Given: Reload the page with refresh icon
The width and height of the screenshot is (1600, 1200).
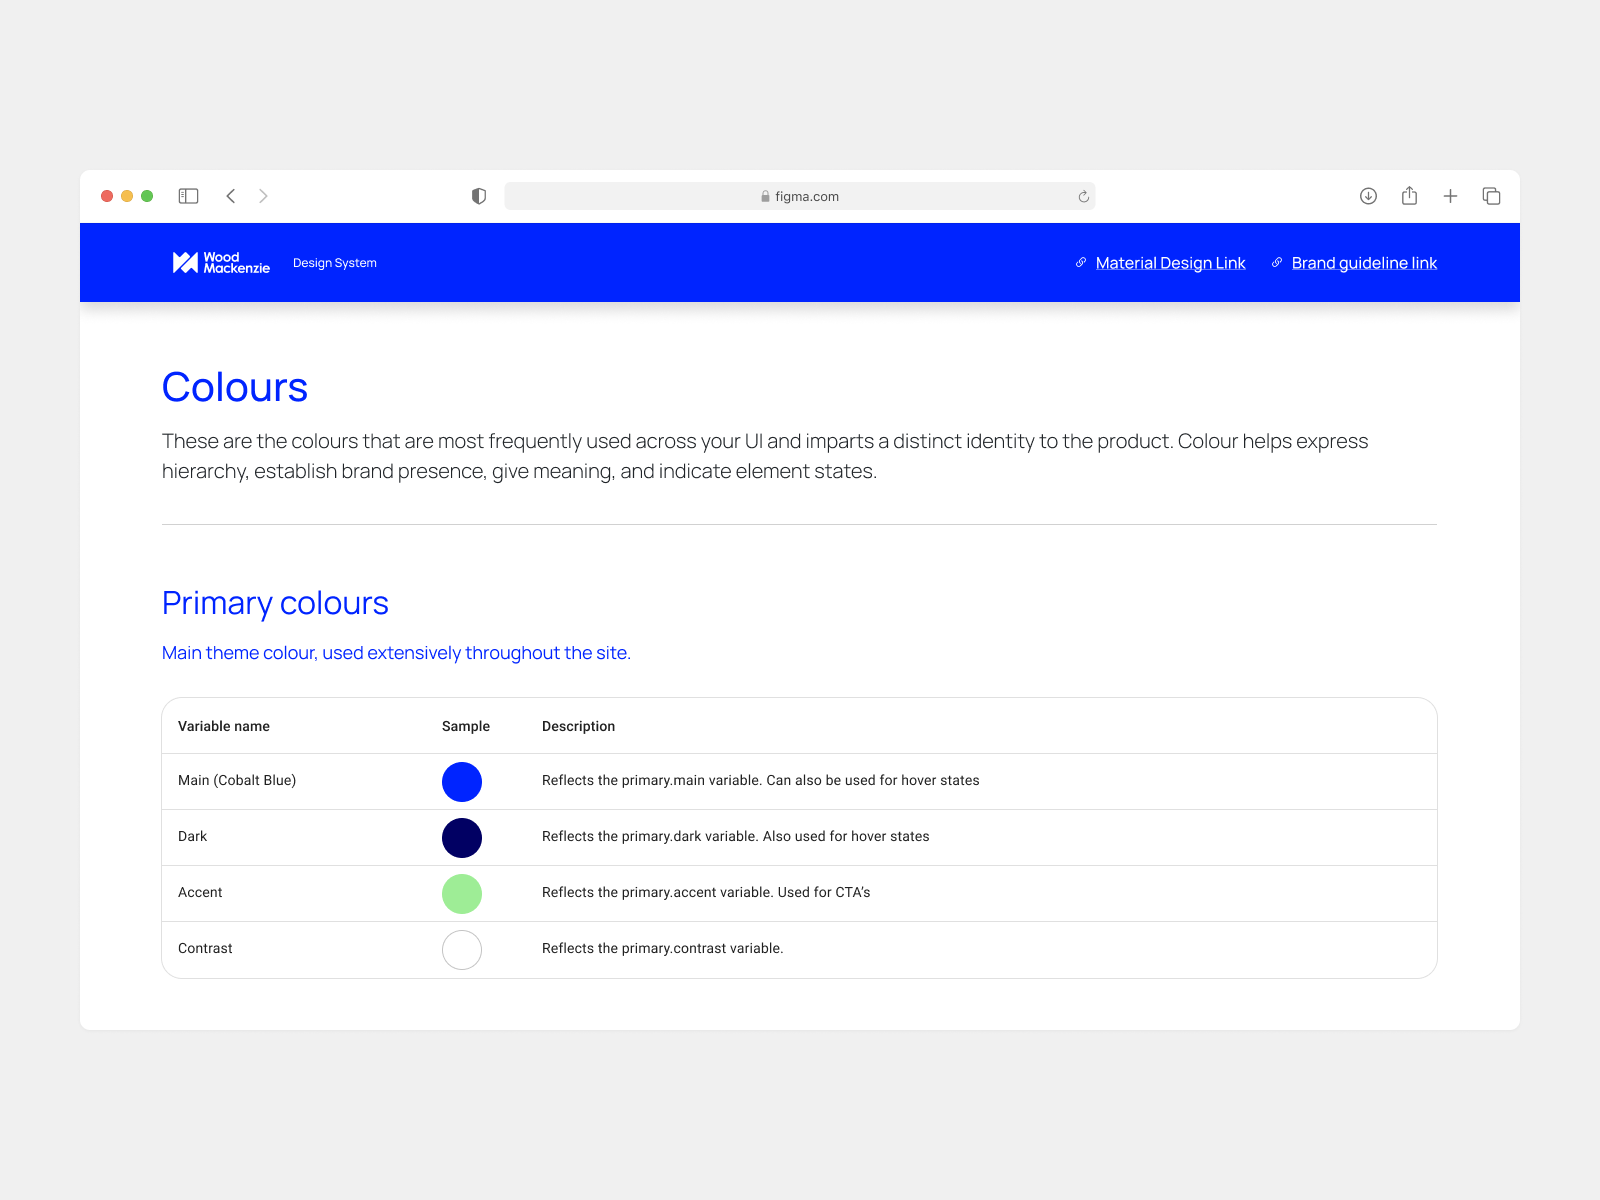Looking at the screenshot, I should point(1083,197).
